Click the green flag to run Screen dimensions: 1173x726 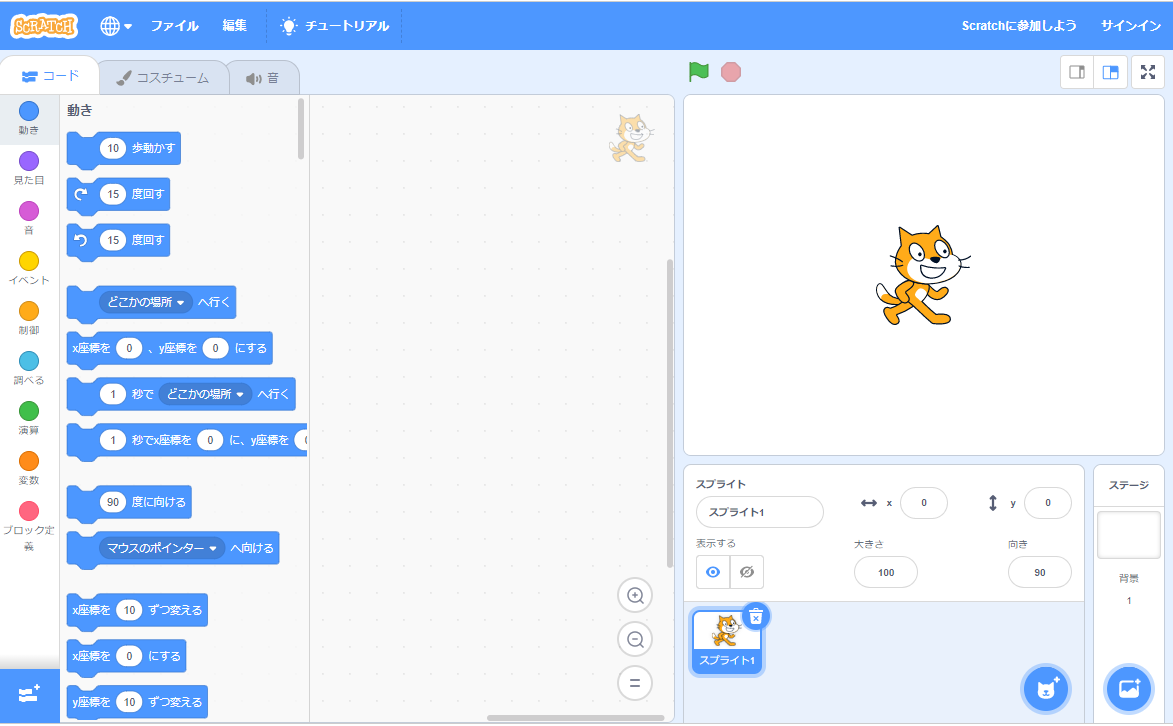tap(699, 72)
